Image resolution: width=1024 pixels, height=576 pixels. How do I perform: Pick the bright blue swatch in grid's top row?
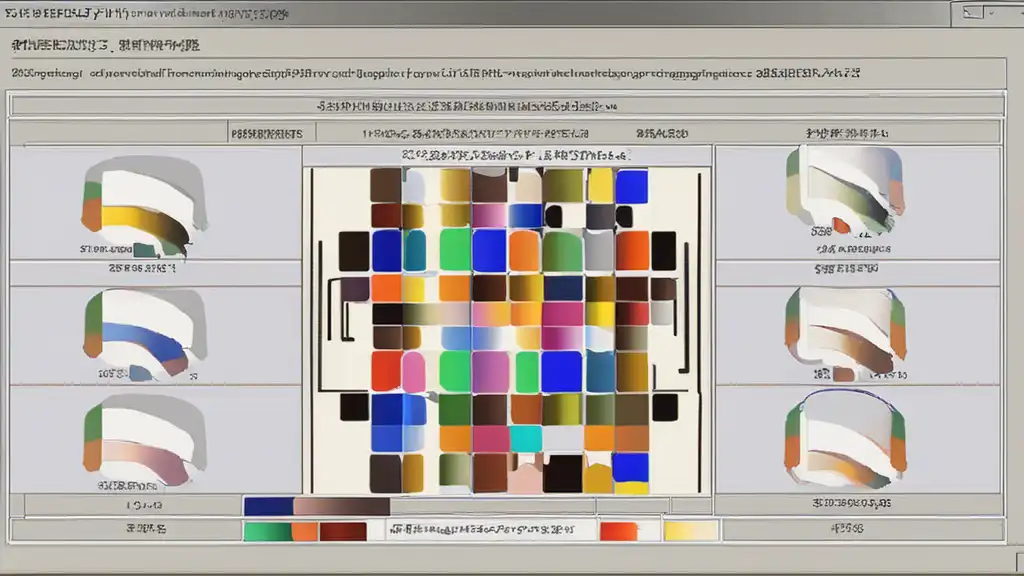click(x=631, y=186)
